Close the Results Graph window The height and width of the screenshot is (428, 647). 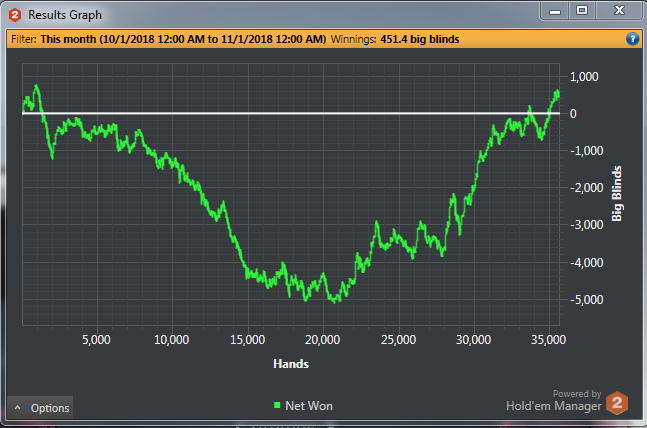pyautogui.click(x=619, y=10)
